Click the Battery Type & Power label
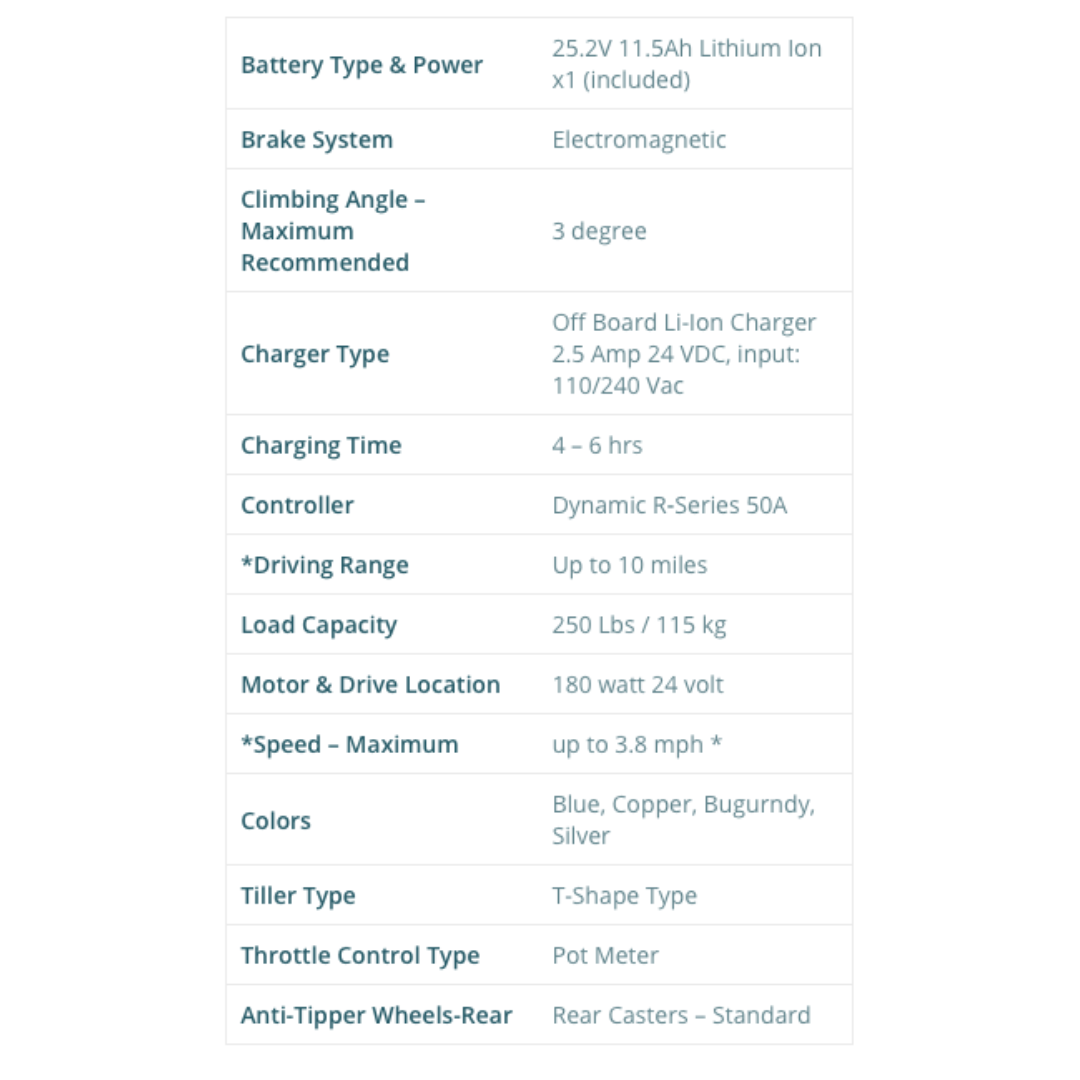The width and height of the screenshot is (1080, 1080). click(x=361, y=66)
